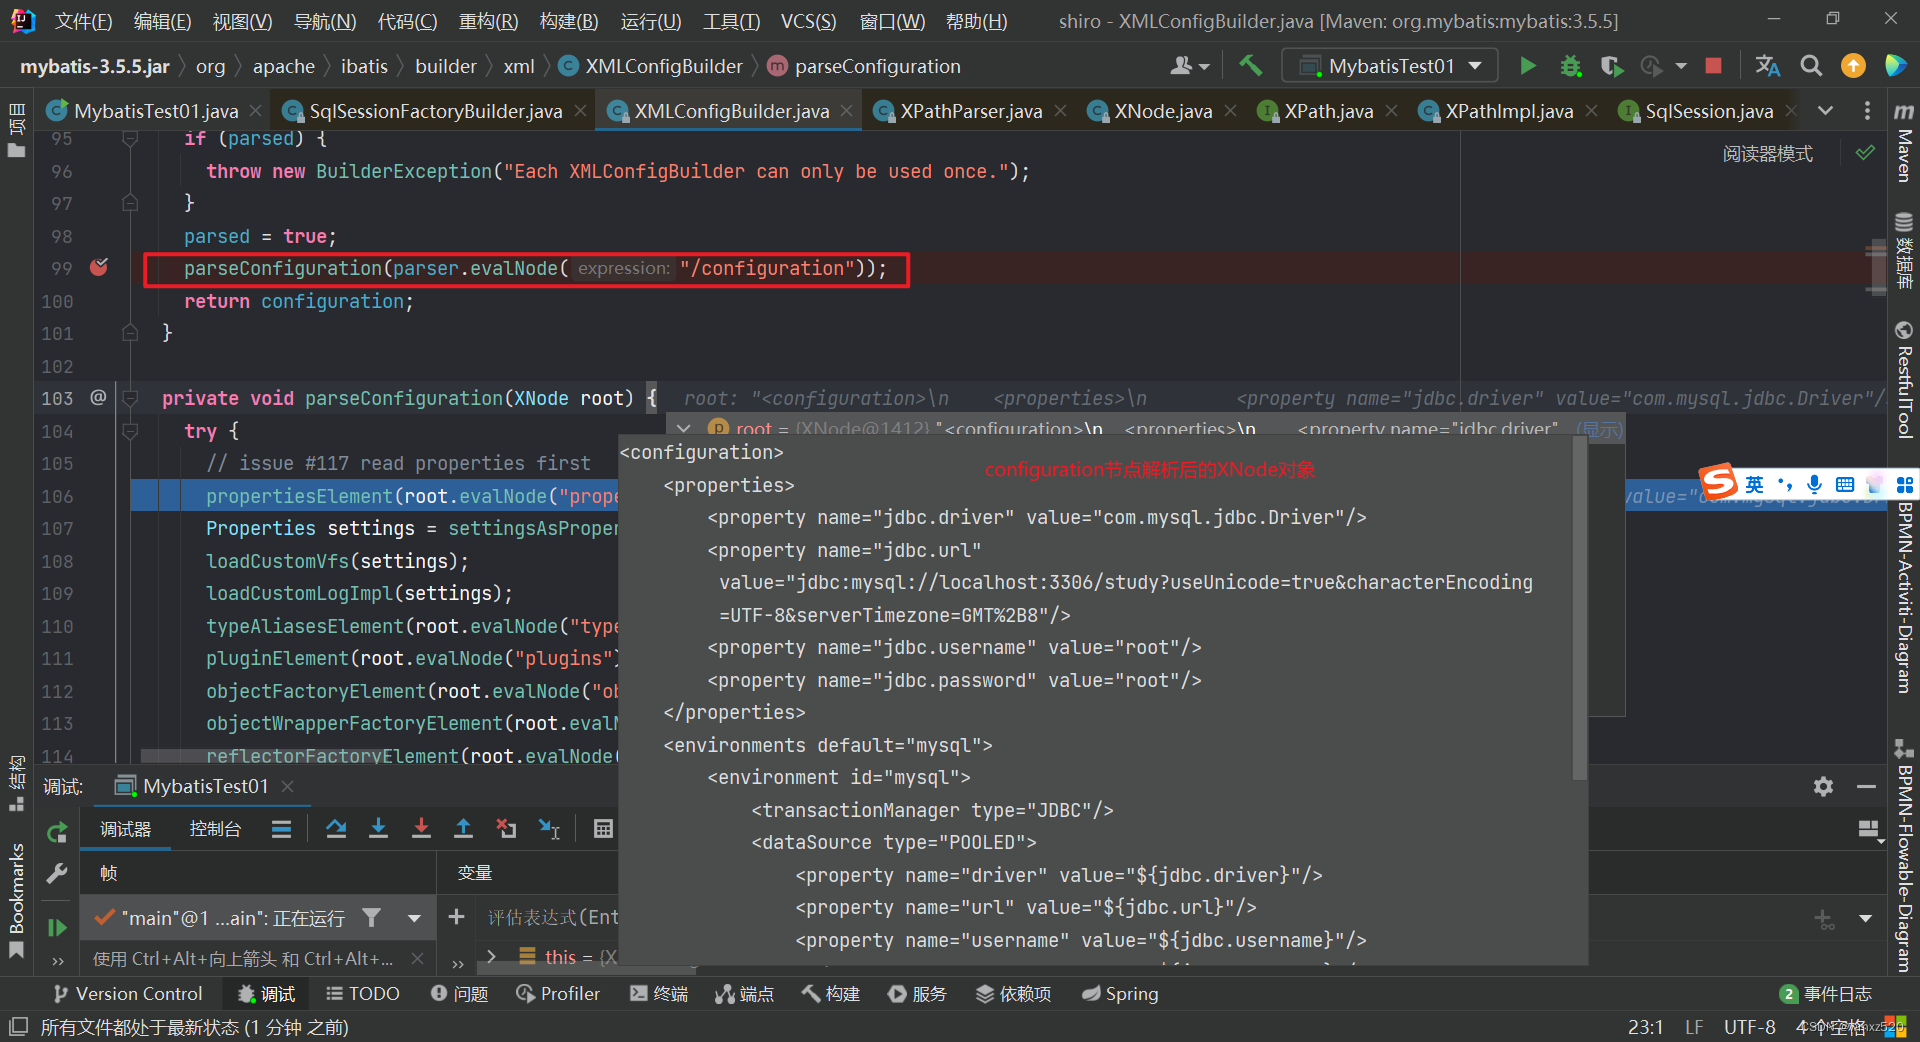
Task: Toggle tool window quick-access icon in status bar
Action: tap(18, 1027)
